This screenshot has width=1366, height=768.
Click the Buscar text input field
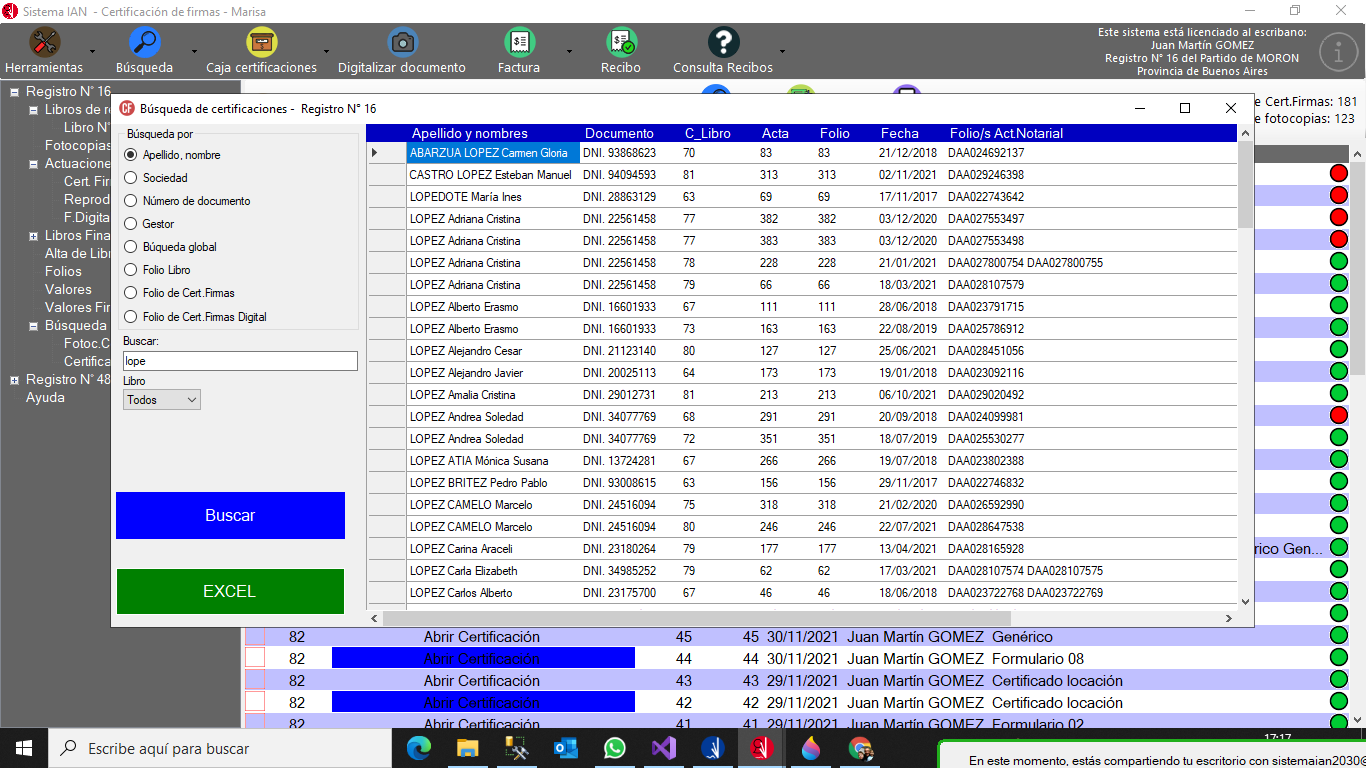(x=239, y=361)
